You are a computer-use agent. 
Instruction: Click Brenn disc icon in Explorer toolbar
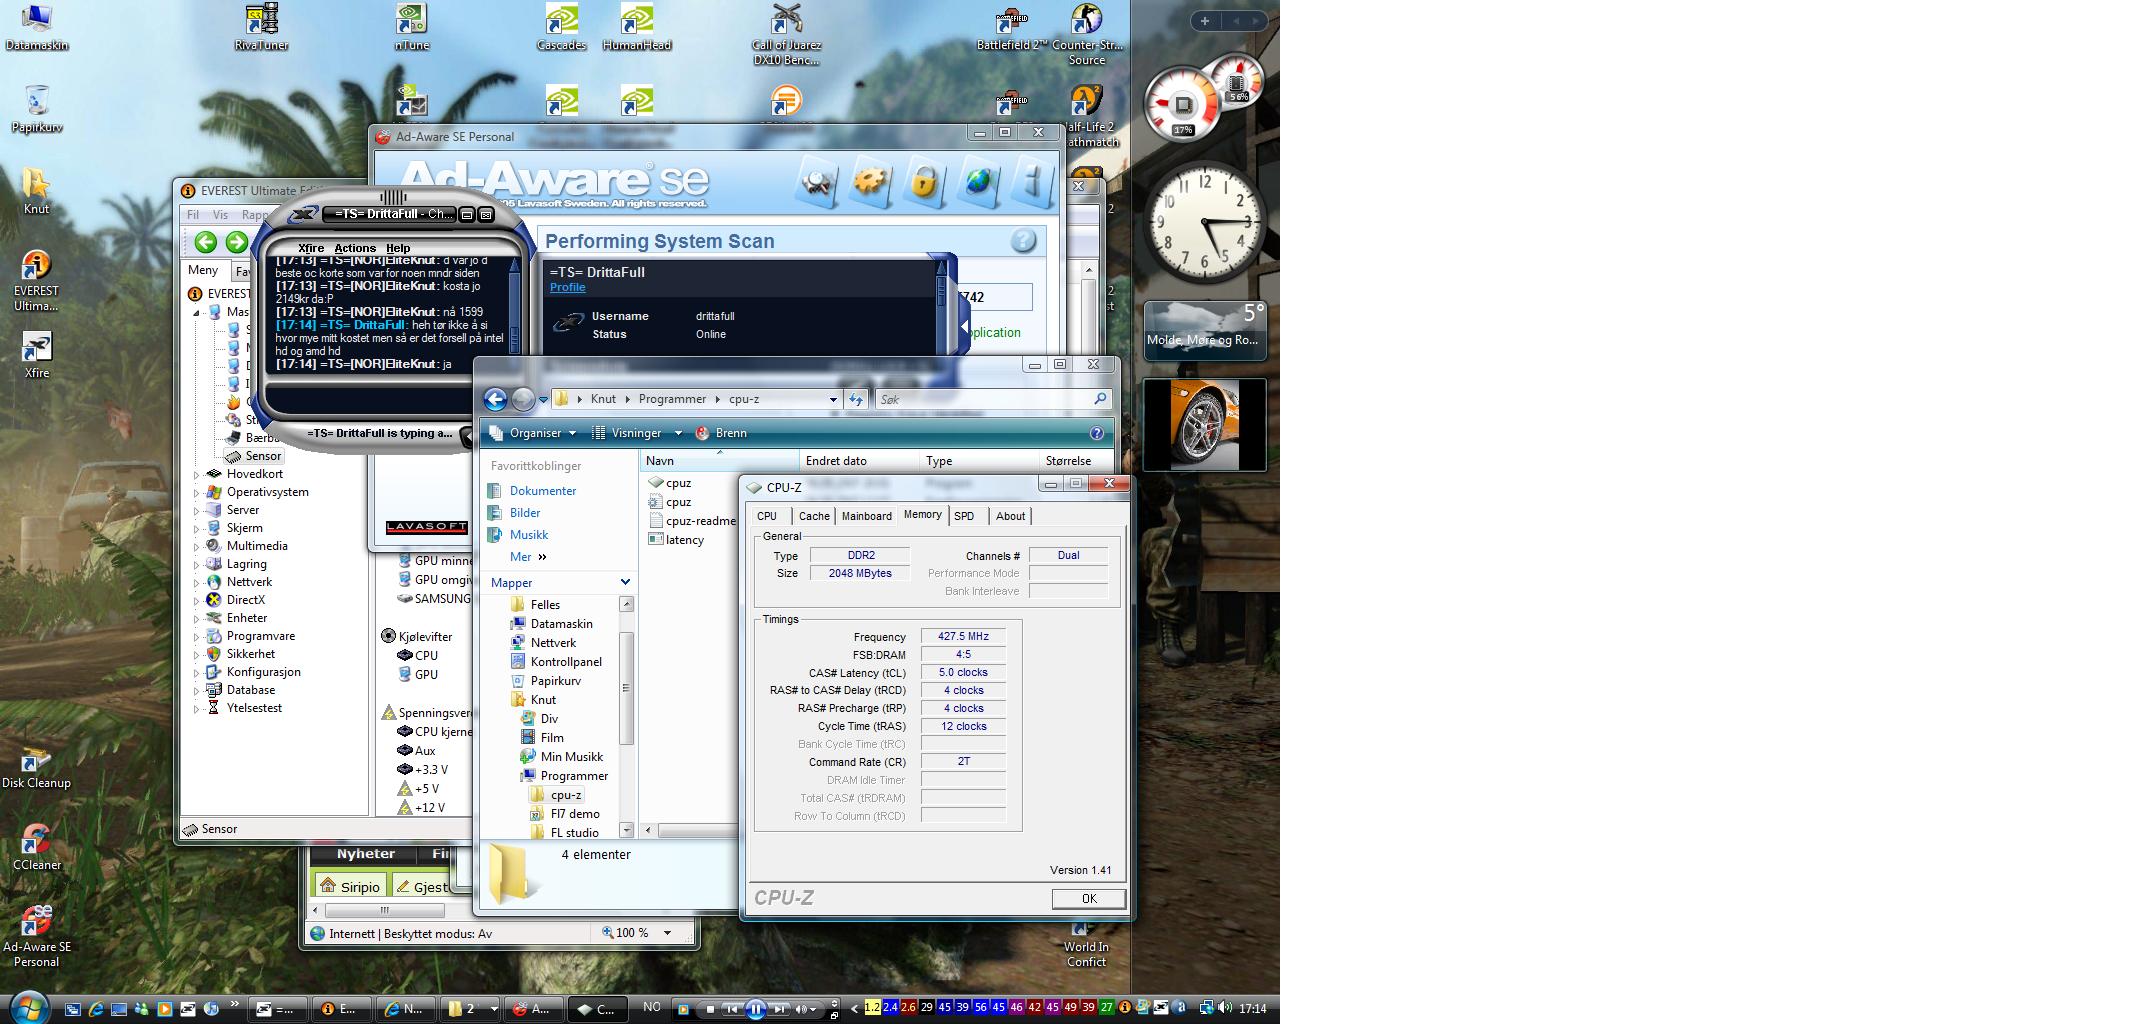click(703, 433)
